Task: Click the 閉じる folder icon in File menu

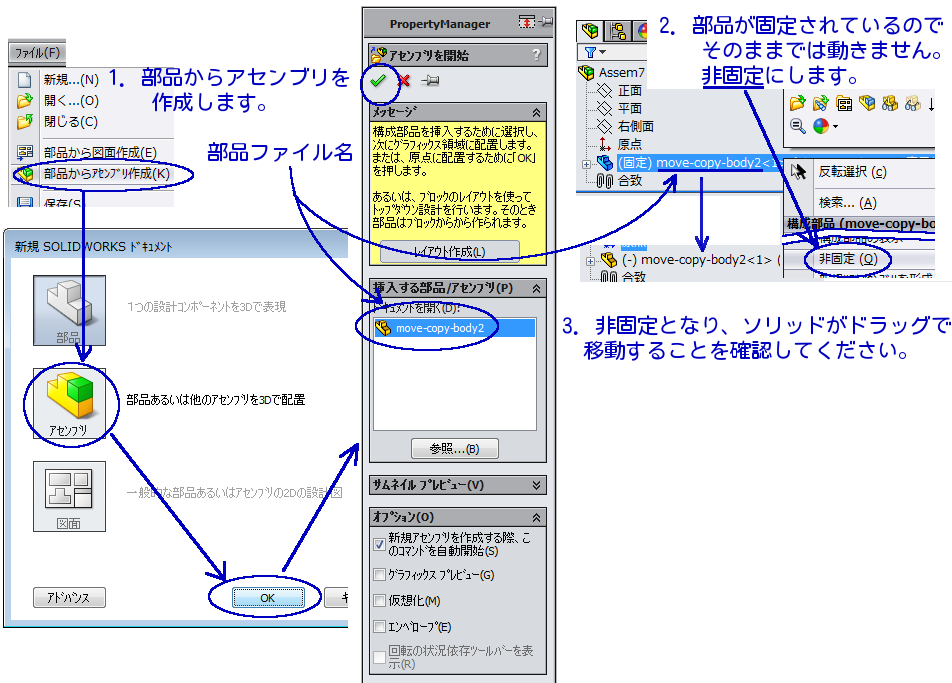Action: [25, 122]
